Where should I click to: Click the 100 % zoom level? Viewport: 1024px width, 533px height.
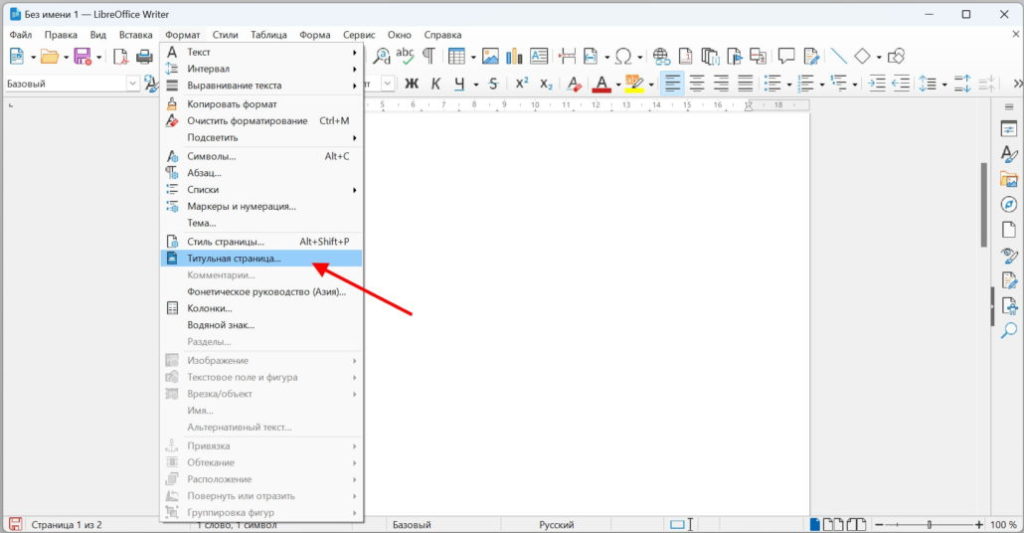coord(1003,525)
